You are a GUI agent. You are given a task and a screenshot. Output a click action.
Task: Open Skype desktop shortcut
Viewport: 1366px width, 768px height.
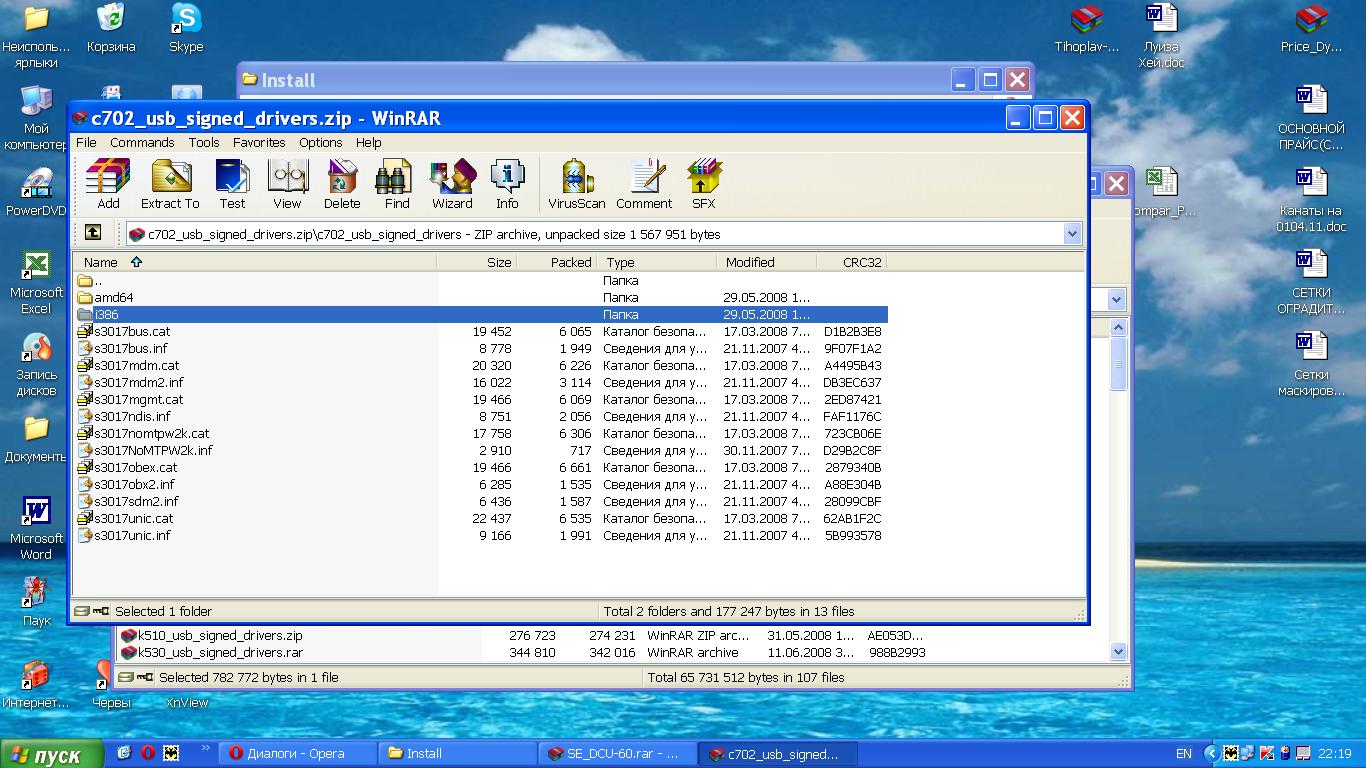[x=186, y=28]
